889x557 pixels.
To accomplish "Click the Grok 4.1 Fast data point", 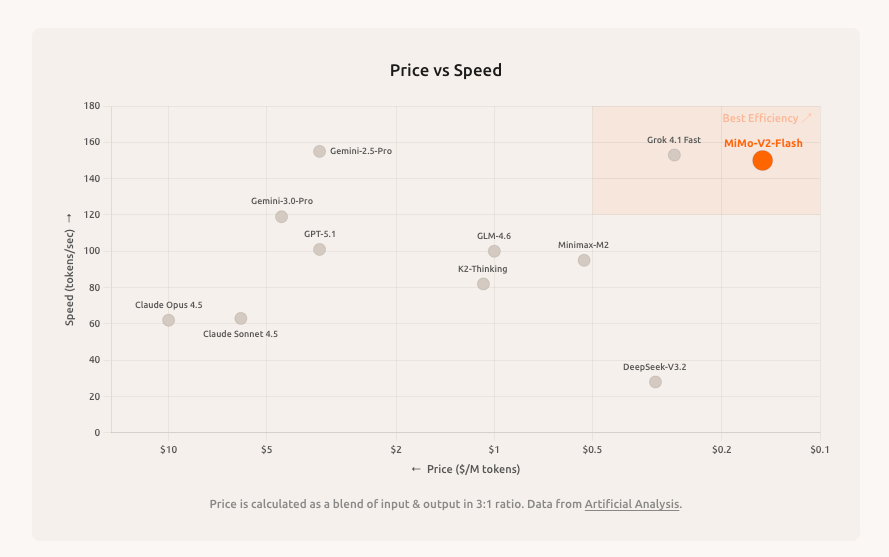I will pyautogui.click(x=674, y=155).
